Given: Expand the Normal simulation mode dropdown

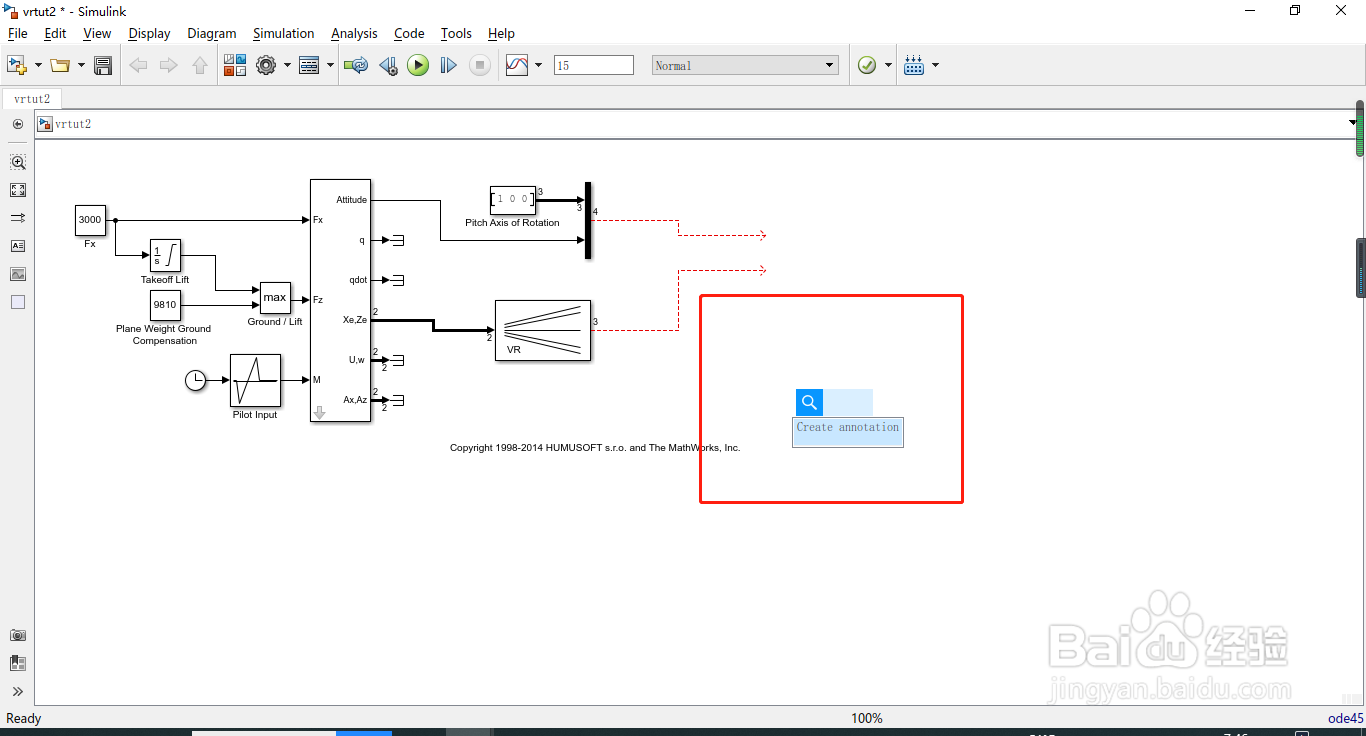Looking at the screenshot, I should click(745, 65).
